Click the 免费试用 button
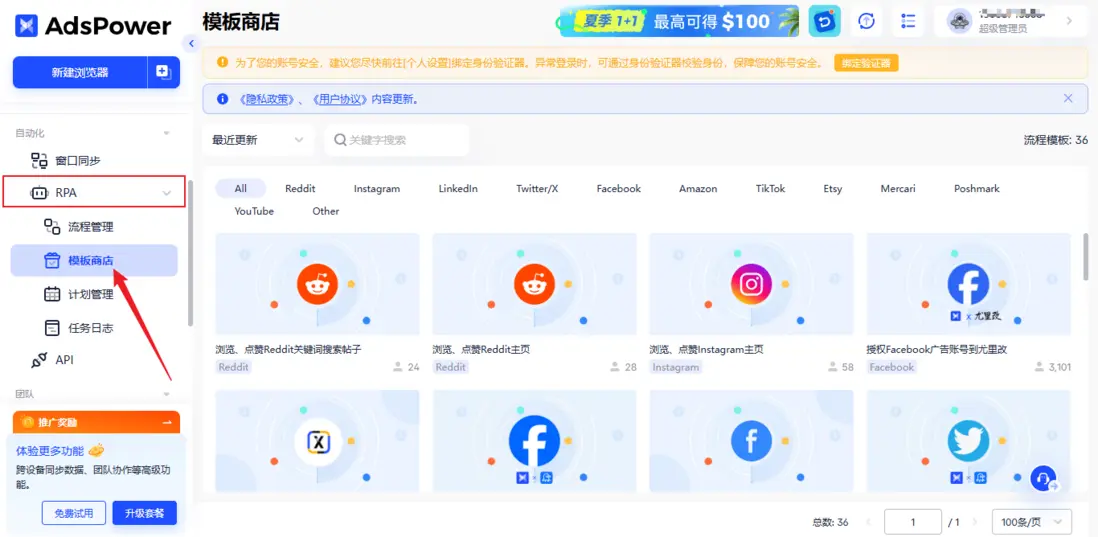 click(x=74, y=513)
